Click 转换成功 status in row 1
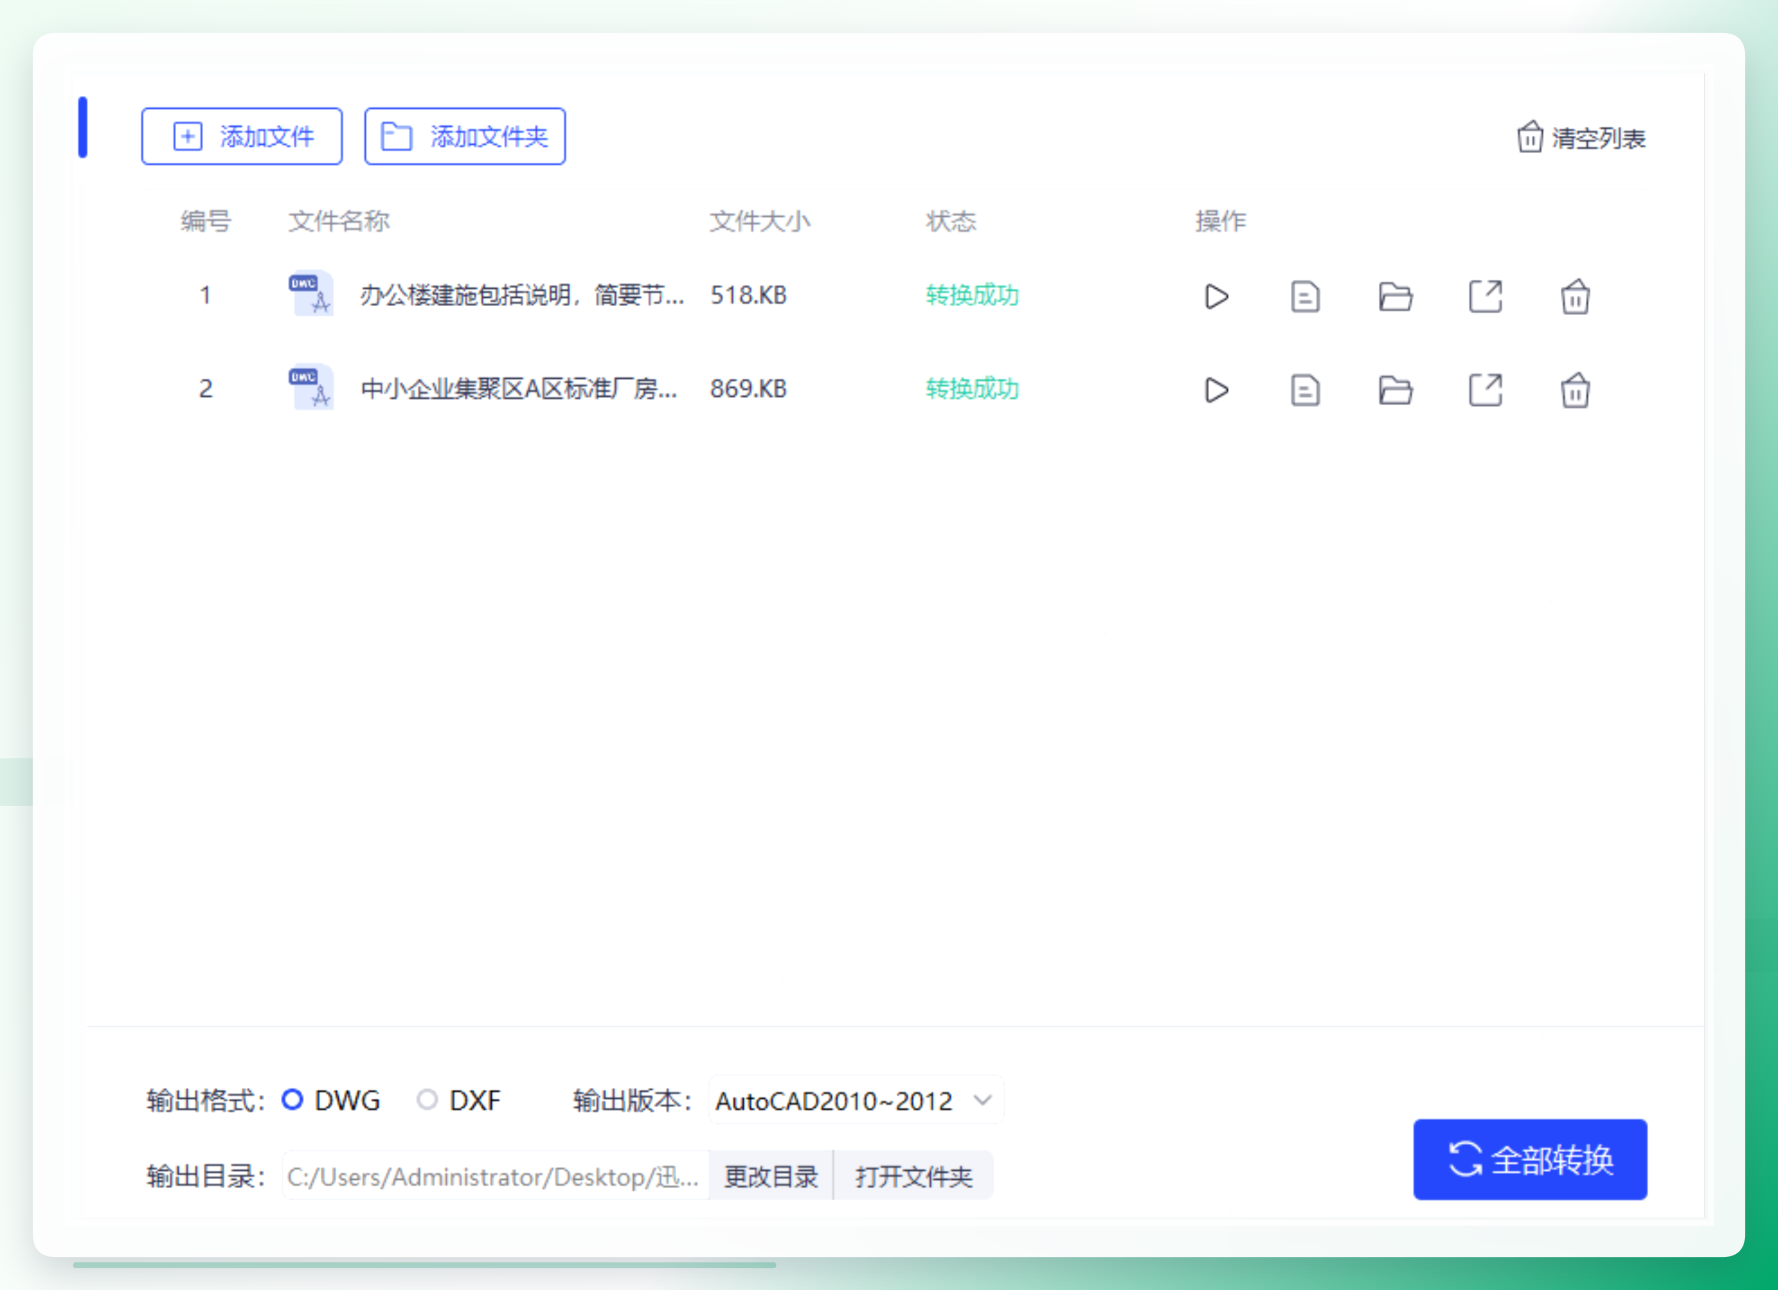This screenshot has width=1778, height=1290. [x=972, y=296]
